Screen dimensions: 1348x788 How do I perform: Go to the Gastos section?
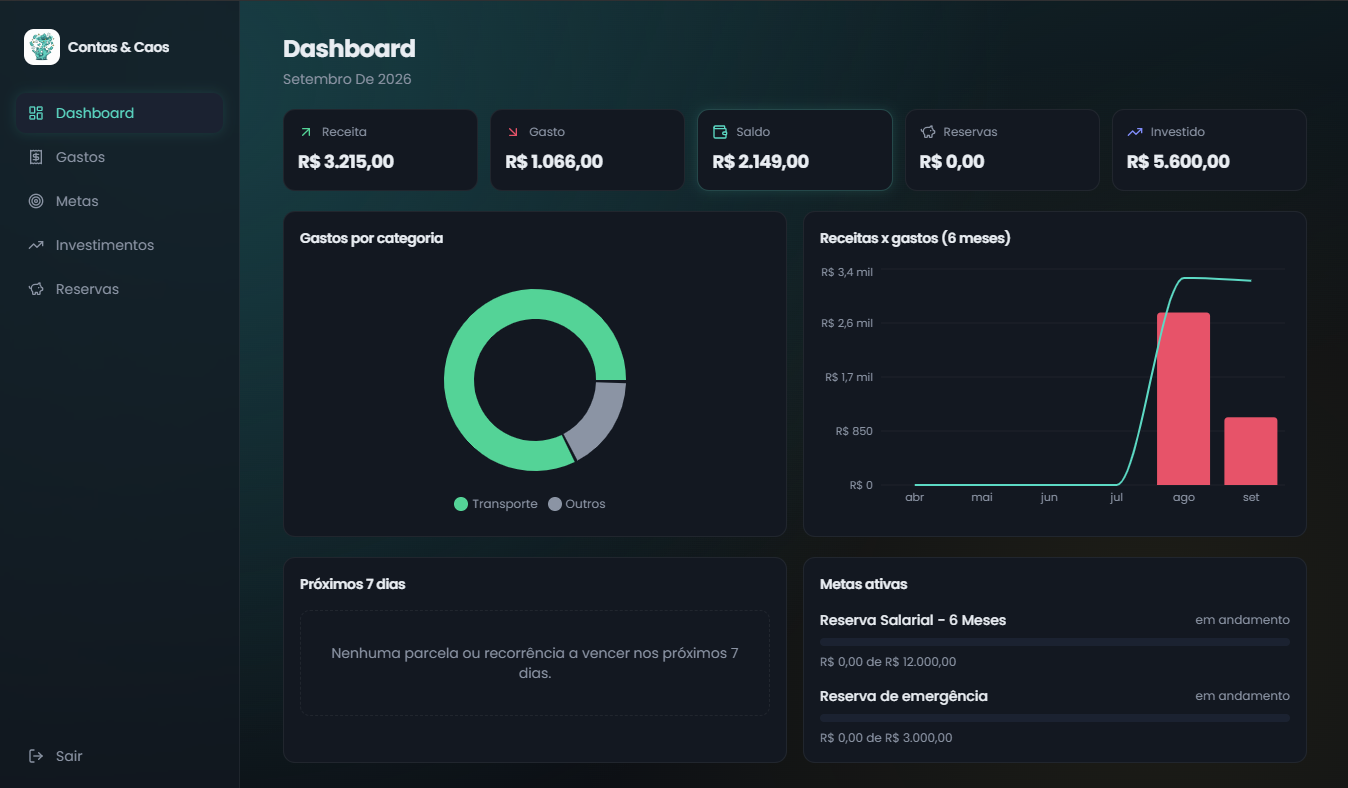click(x=120, y=157)
